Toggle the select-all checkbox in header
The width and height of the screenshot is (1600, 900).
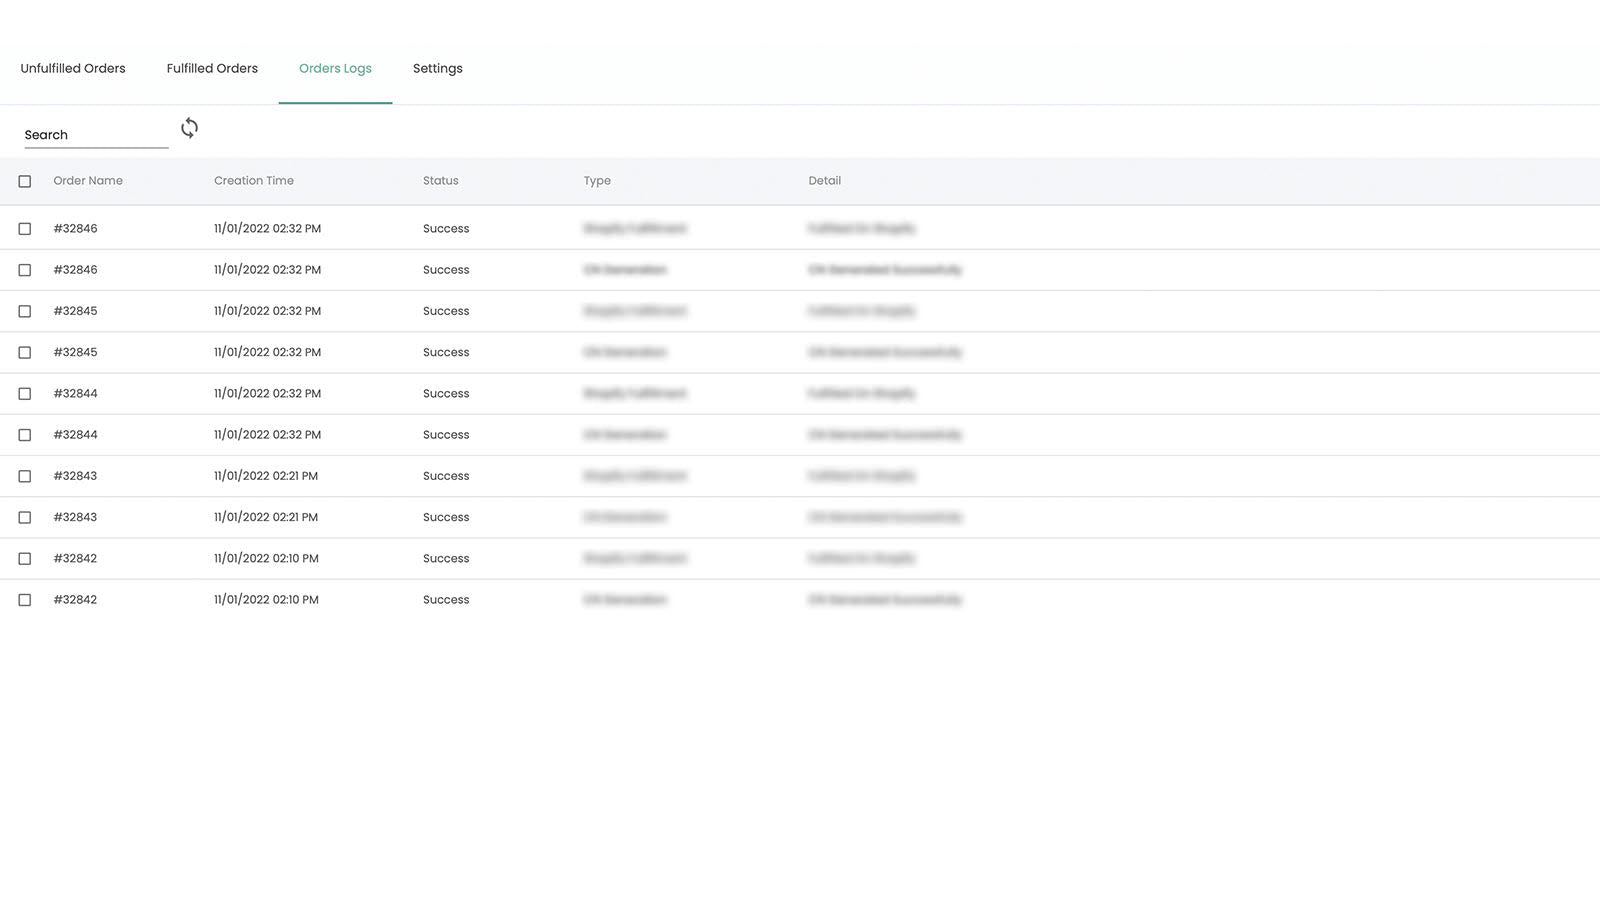(x=25, y=181)
